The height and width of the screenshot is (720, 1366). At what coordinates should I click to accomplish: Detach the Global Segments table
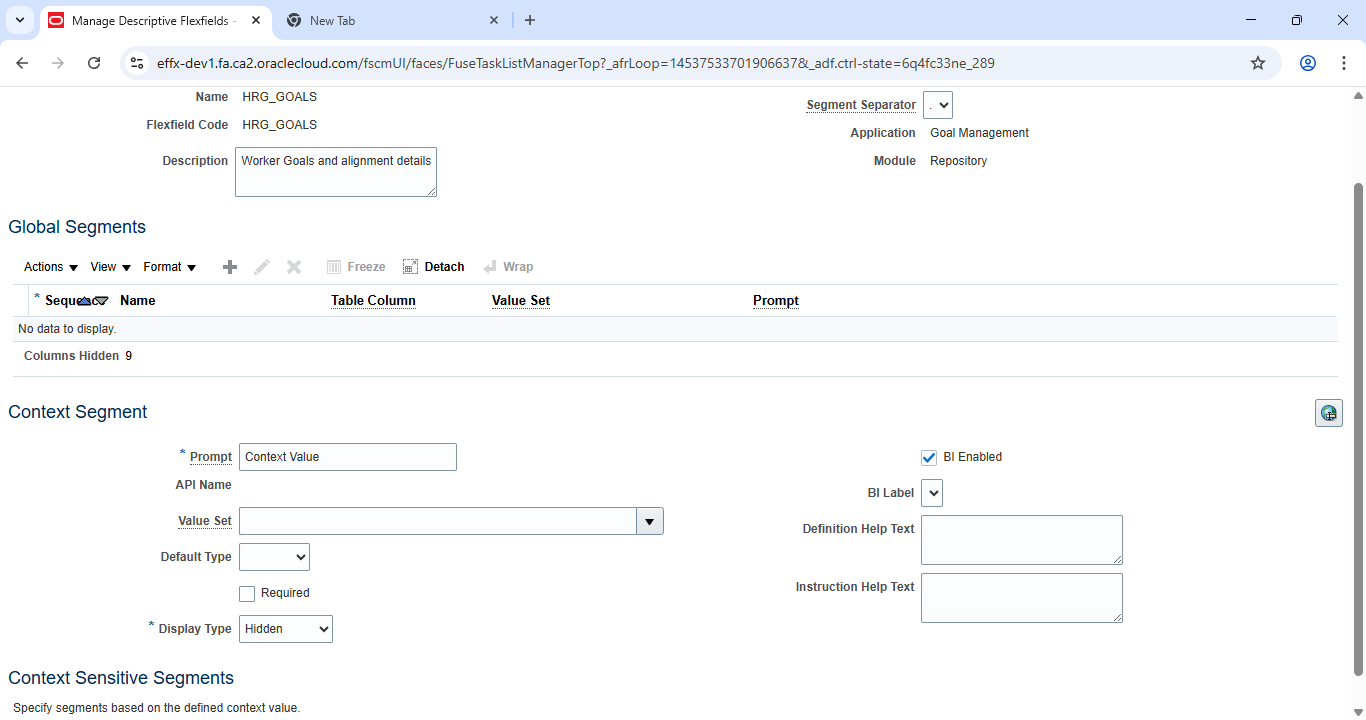tap(434, 267)
